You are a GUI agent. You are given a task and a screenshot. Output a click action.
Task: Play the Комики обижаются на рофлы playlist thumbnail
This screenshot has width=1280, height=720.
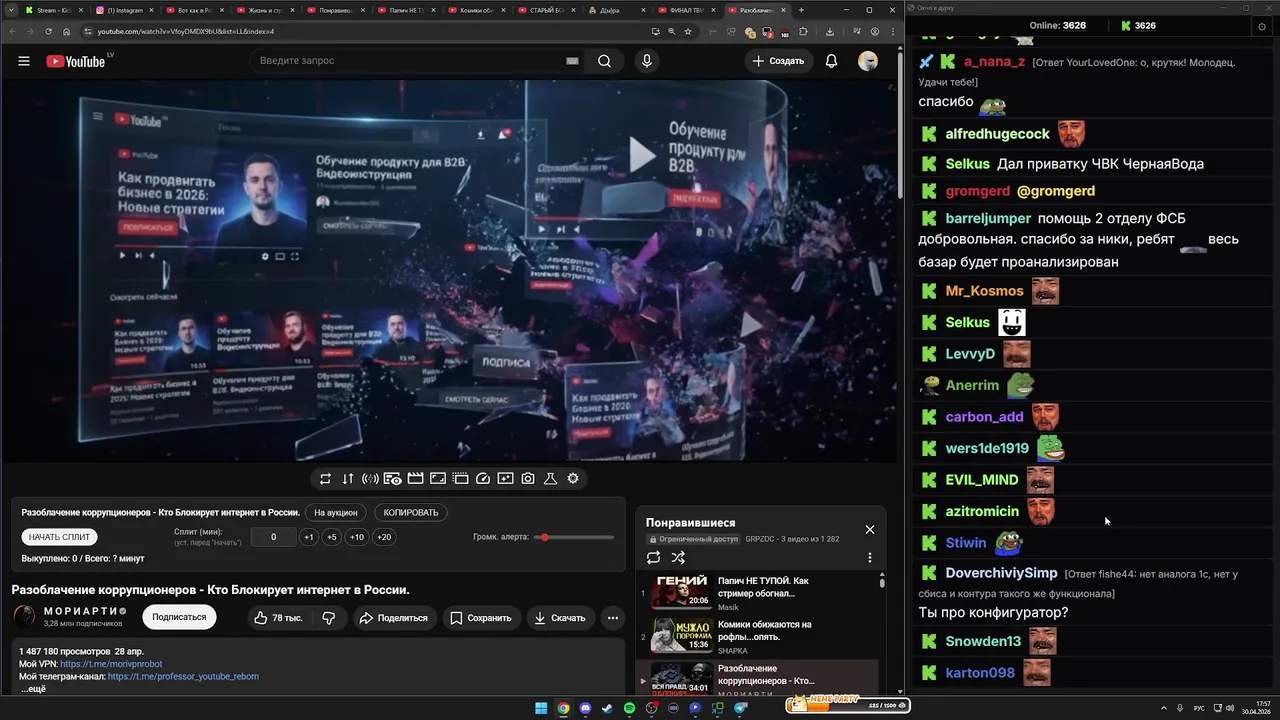click(x=682, y=635)
